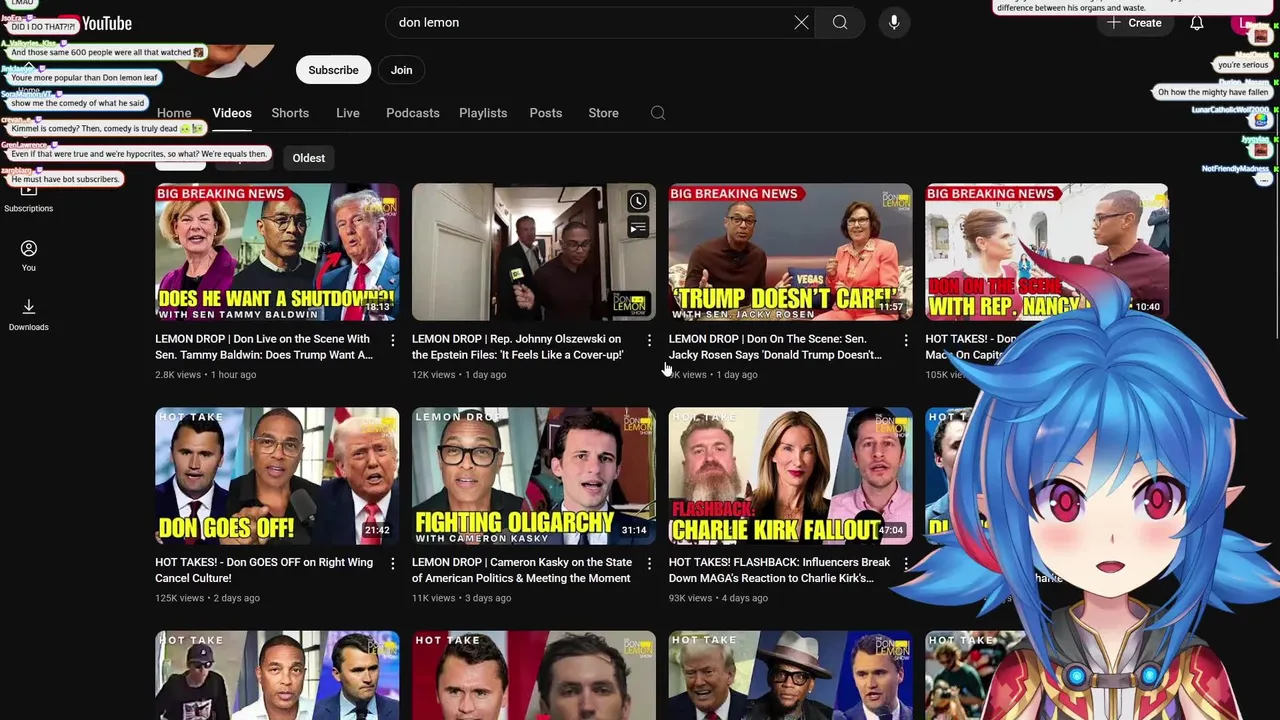Open options menu for Jacky Rosen video
This screenshot has height=720, width=1280.
pyautogui.click(x=906, y=341)
